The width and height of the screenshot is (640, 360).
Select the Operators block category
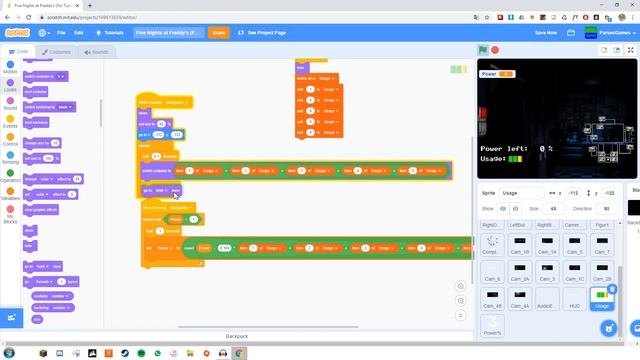[x=10, y=176]
